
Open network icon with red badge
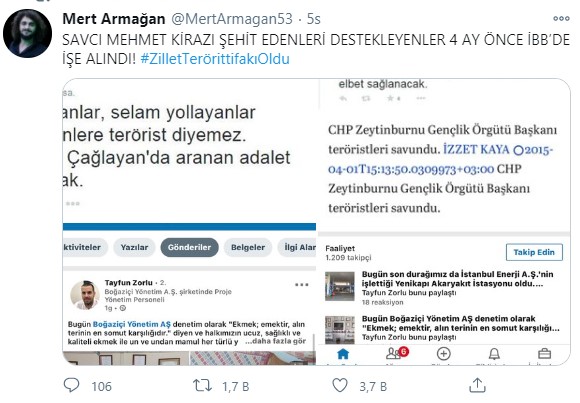[x=396, y=353]
